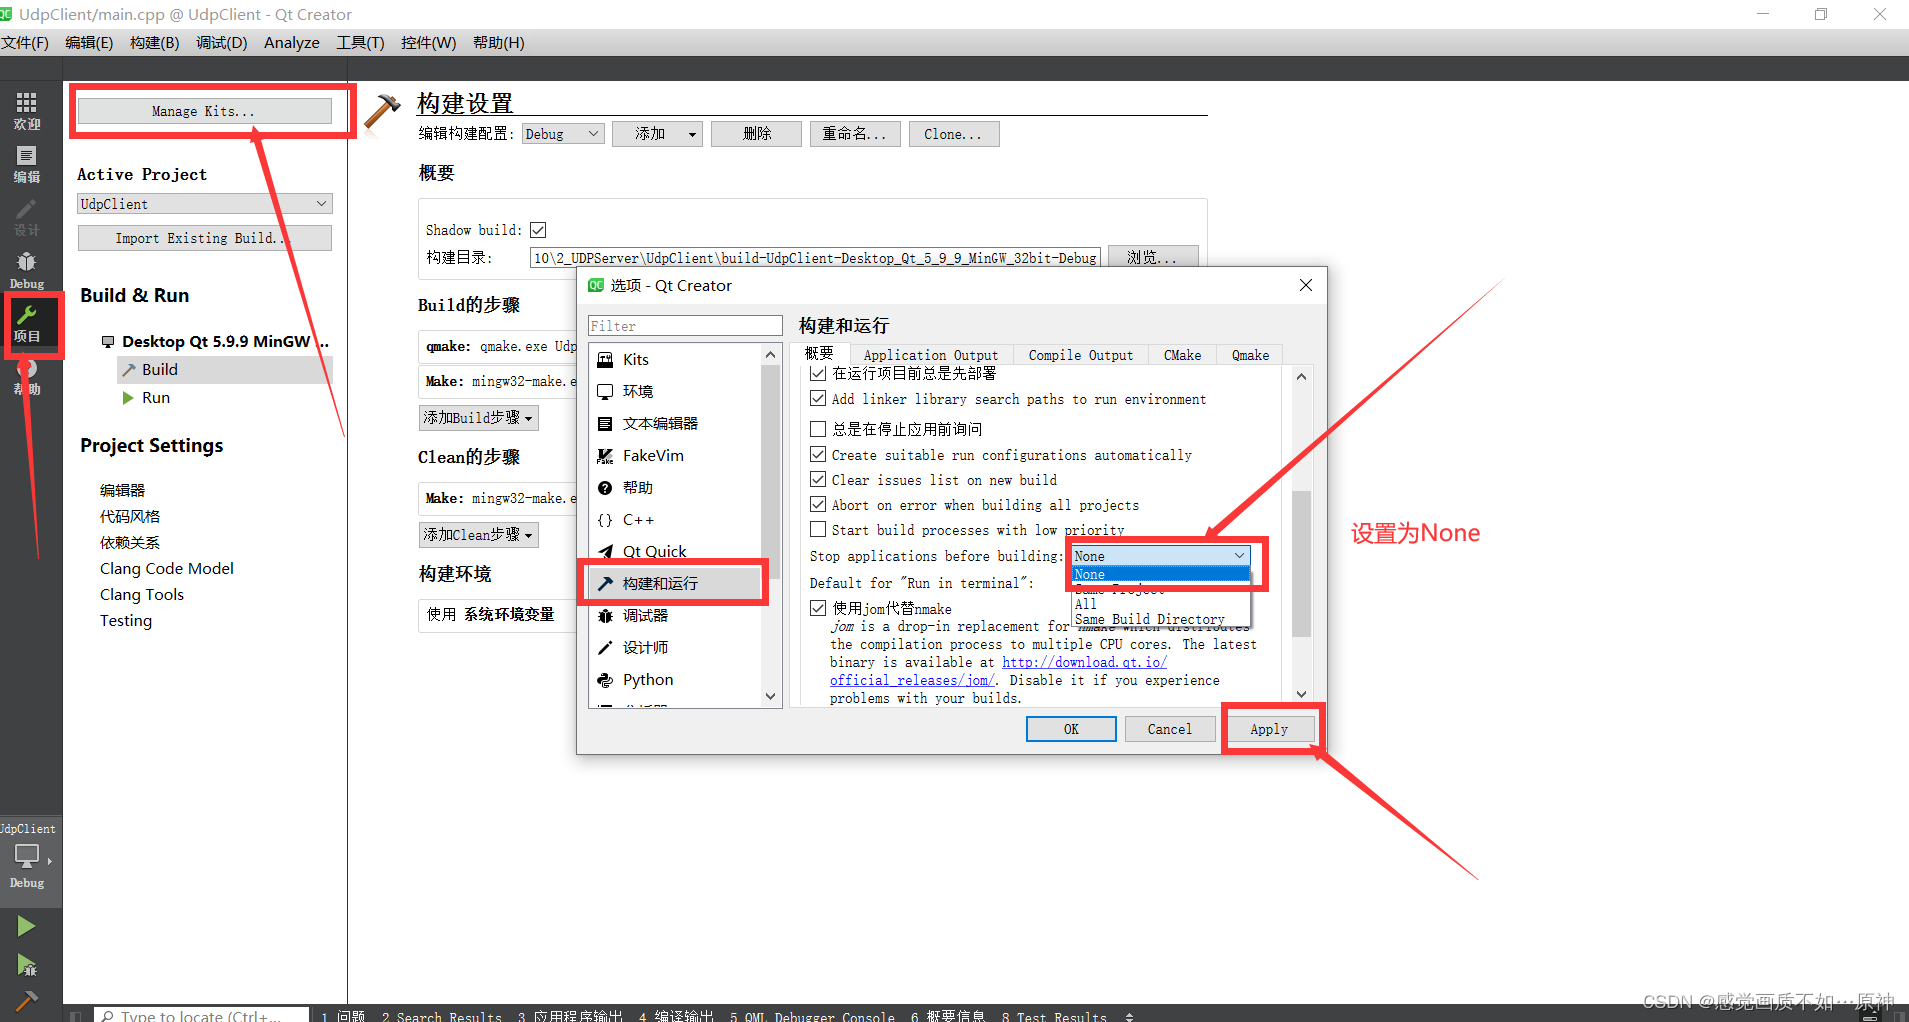Expand the 添加 configuration dropdown arrow
Viewport: 1909px width, 1022px height.
(x=692, y=134)
